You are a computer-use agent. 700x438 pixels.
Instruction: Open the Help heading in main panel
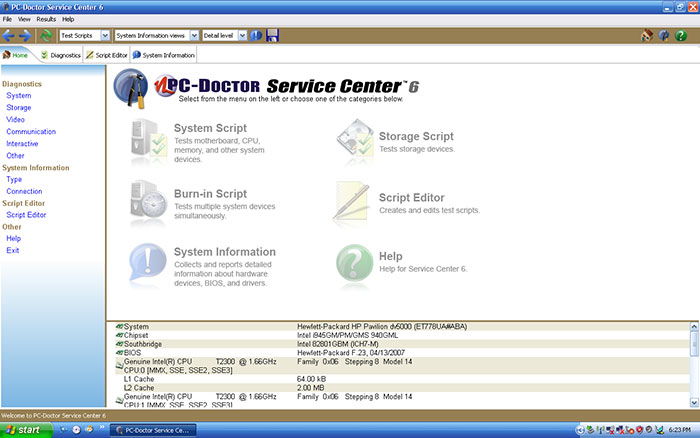pos(391,256)
